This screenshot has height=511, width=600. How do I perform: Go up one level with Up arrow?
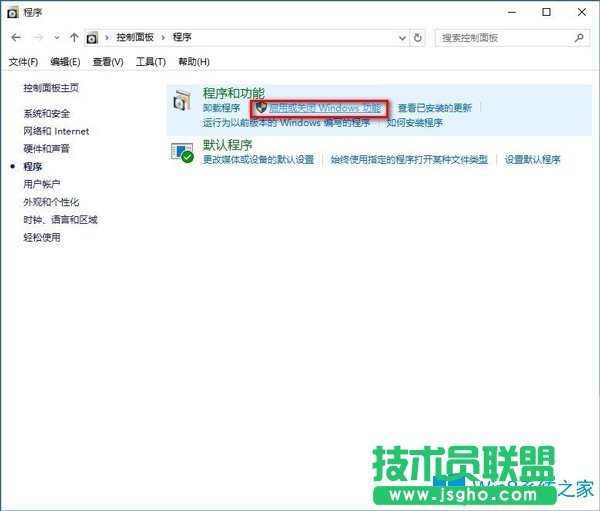click(74, 38)
